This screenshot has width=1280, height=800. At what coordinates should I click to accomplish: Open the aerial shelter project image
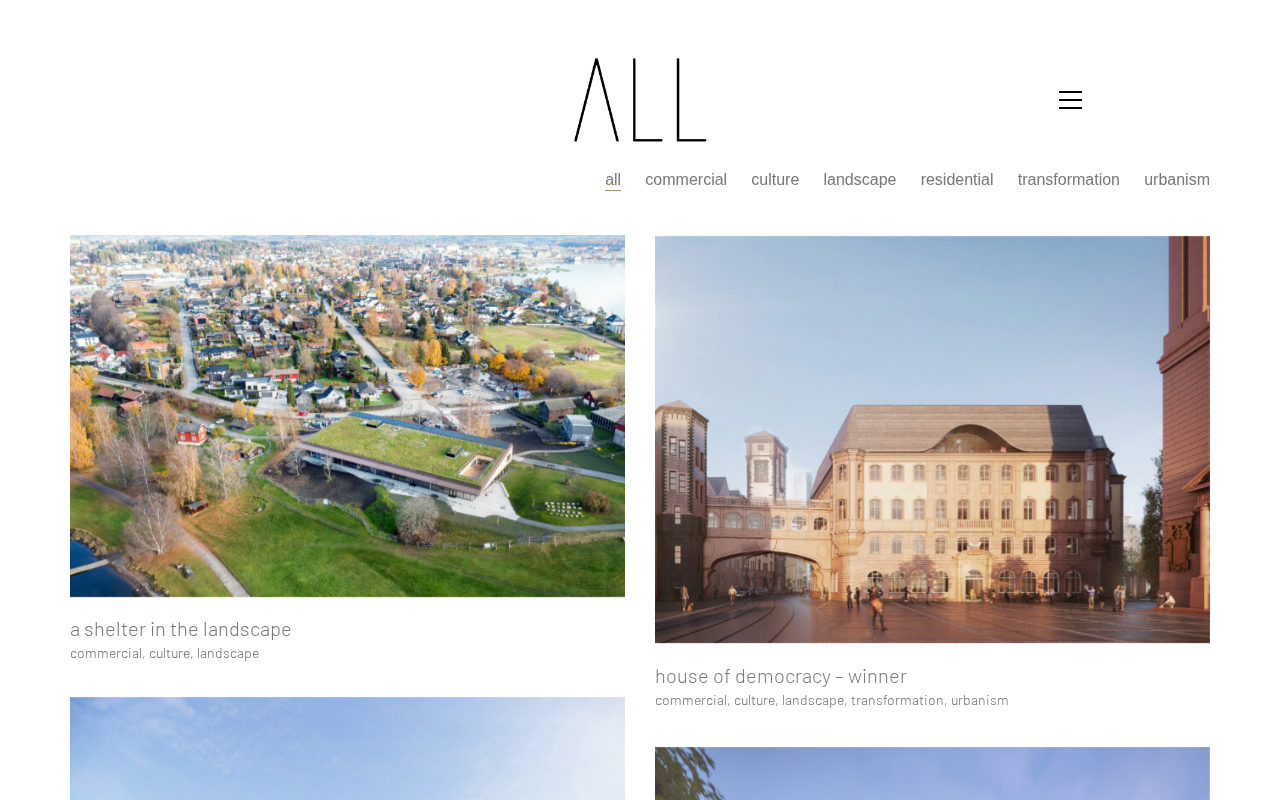347,416
